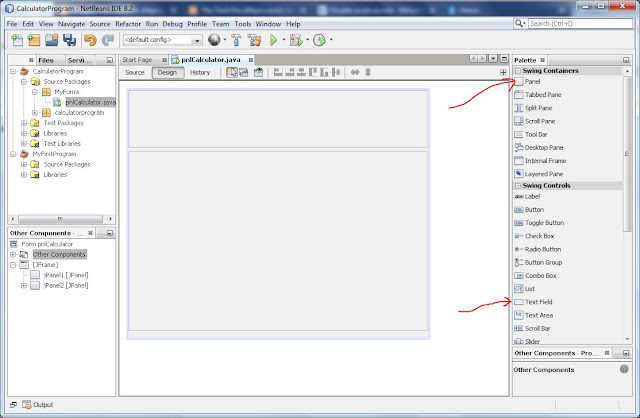
Task: Collapse the Swing Controls palette section
Action: pyautogui.click(x=518, y=185)
